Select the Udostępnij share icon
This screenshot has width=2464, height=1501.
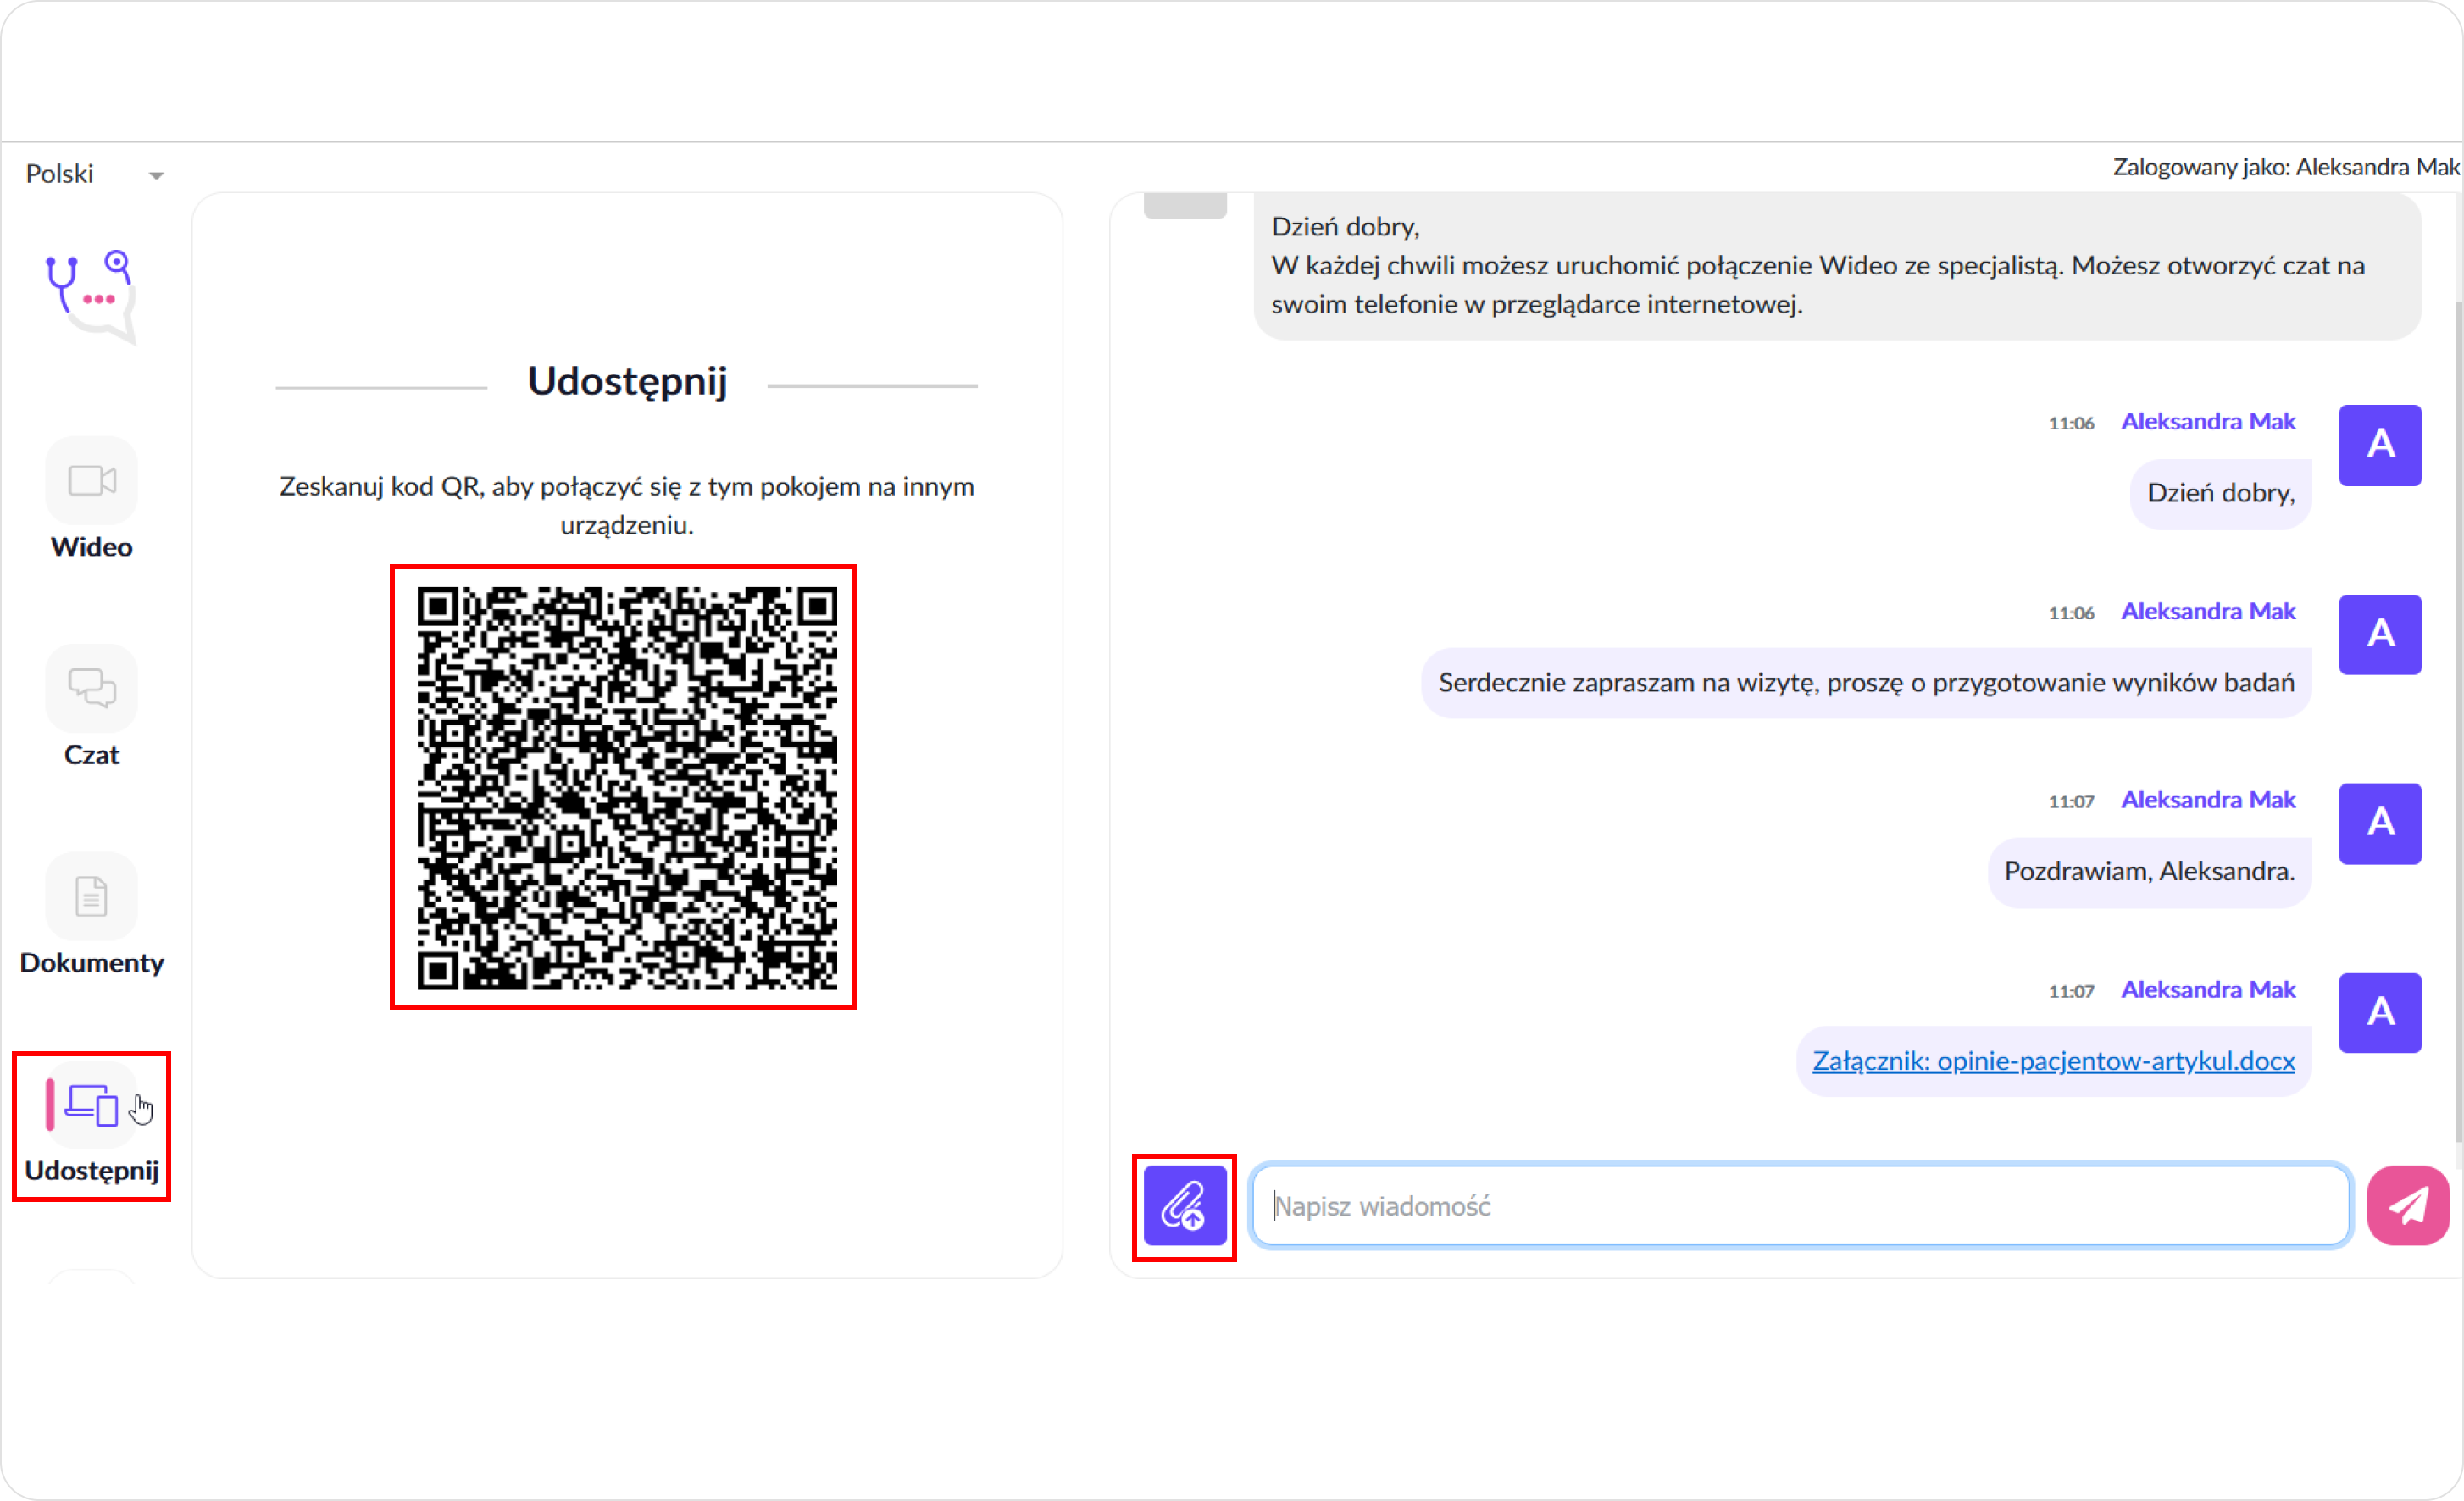click(91, 1105)
